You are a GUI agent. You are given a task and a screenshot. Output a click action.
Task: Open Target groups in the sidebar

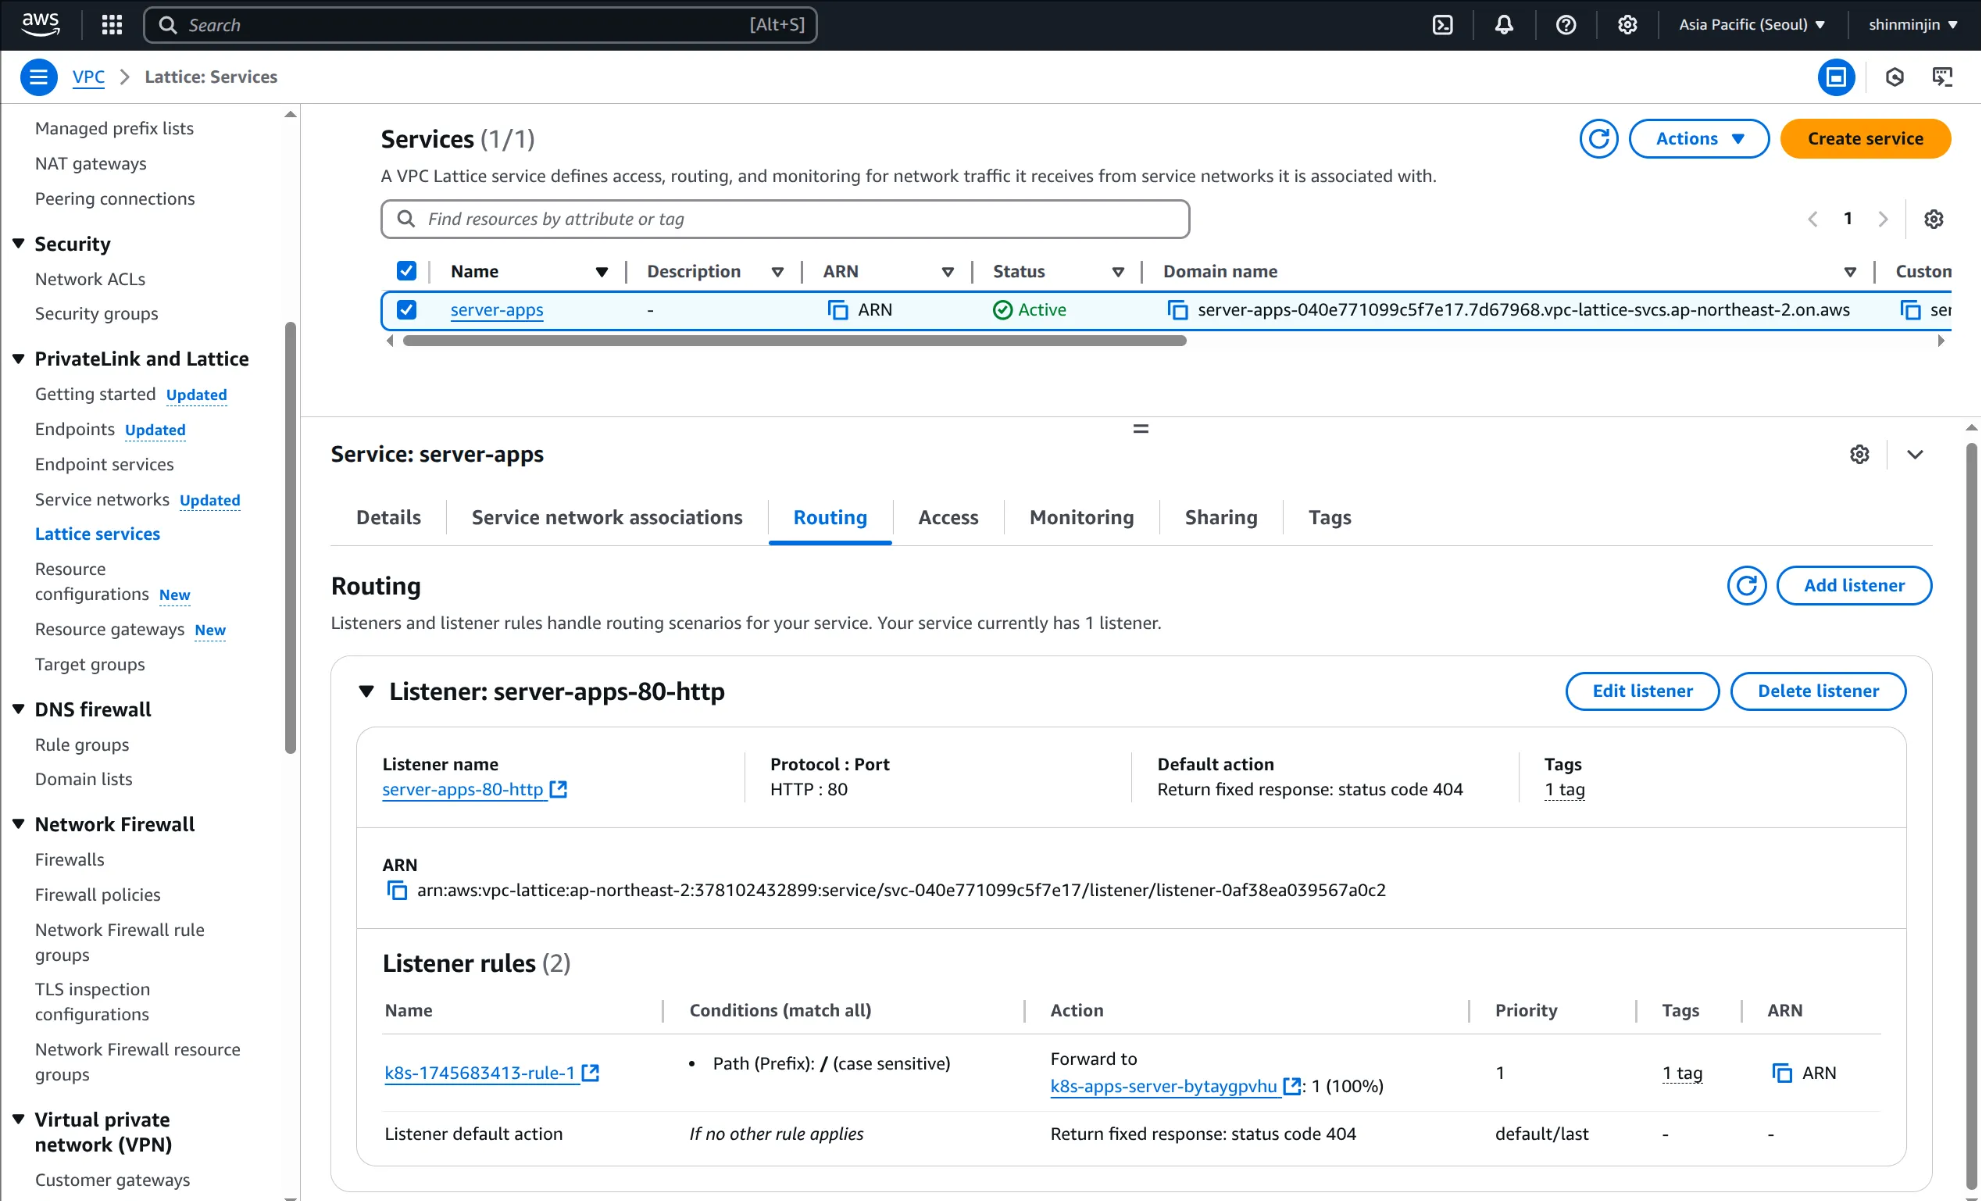(x=90, y=664)
